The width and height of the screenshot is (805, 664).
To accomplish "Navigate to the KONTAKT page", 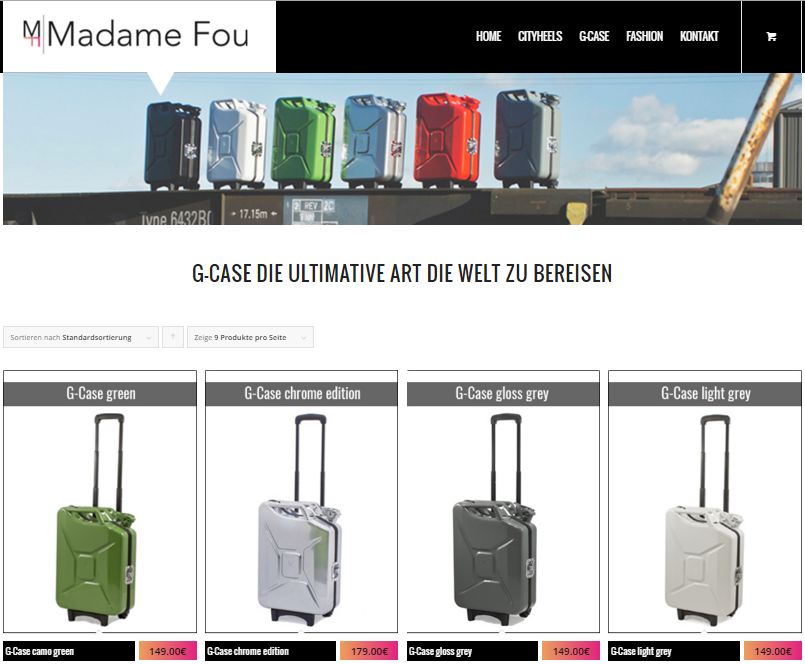I will pyautogui.click(x=699, y=36).
